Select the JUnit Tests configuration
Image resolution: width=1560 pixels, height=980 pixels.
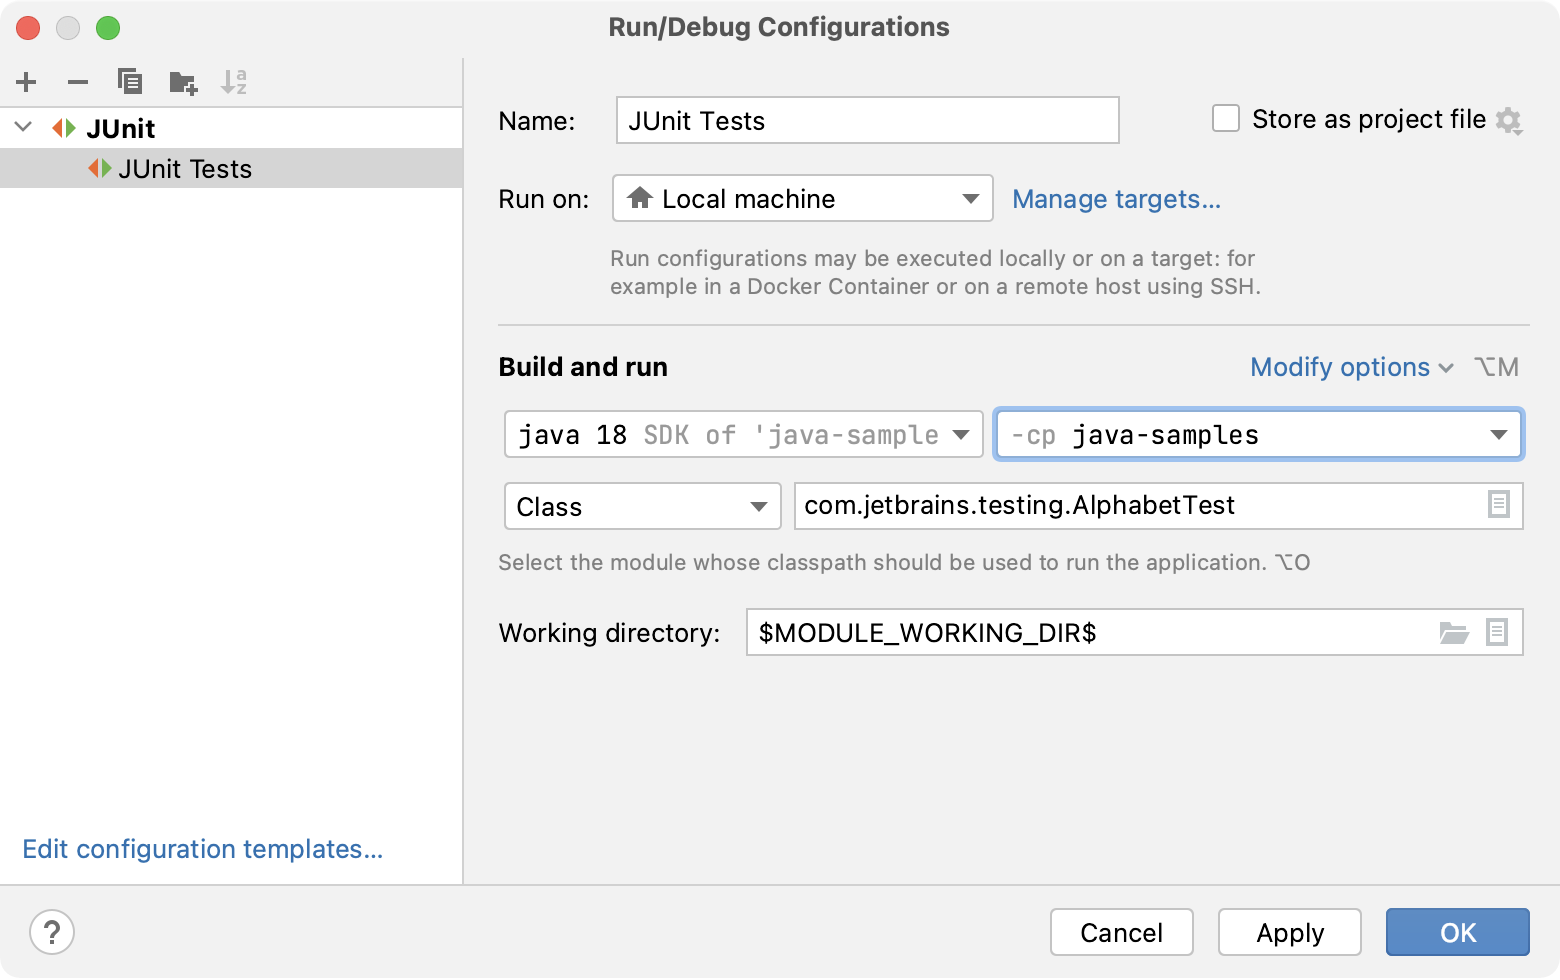(x=231, y=168)
